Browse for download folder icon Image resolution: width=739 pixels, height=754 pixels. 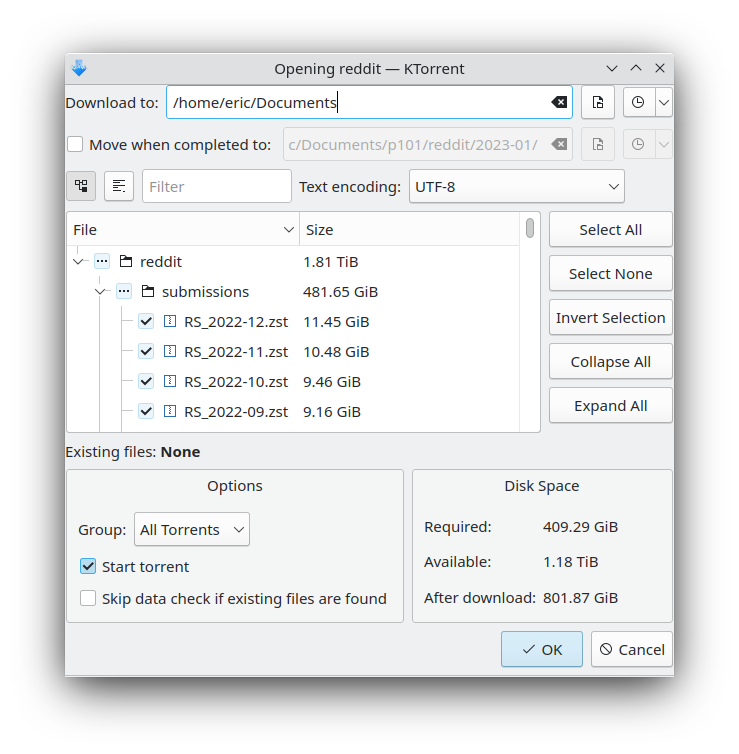click(598, 102)
